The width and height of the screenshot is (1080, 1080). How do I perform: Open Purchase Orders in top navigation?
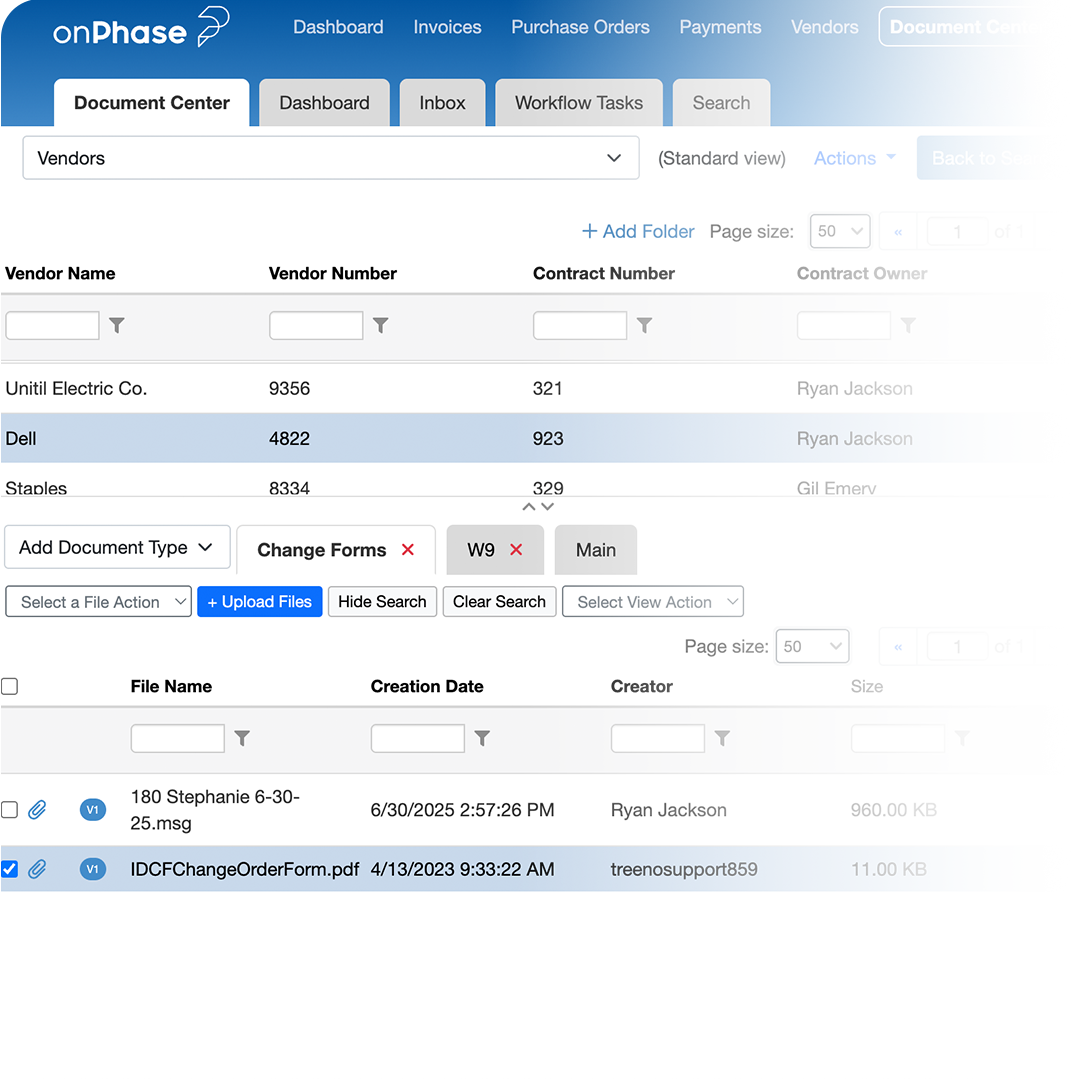580,27
